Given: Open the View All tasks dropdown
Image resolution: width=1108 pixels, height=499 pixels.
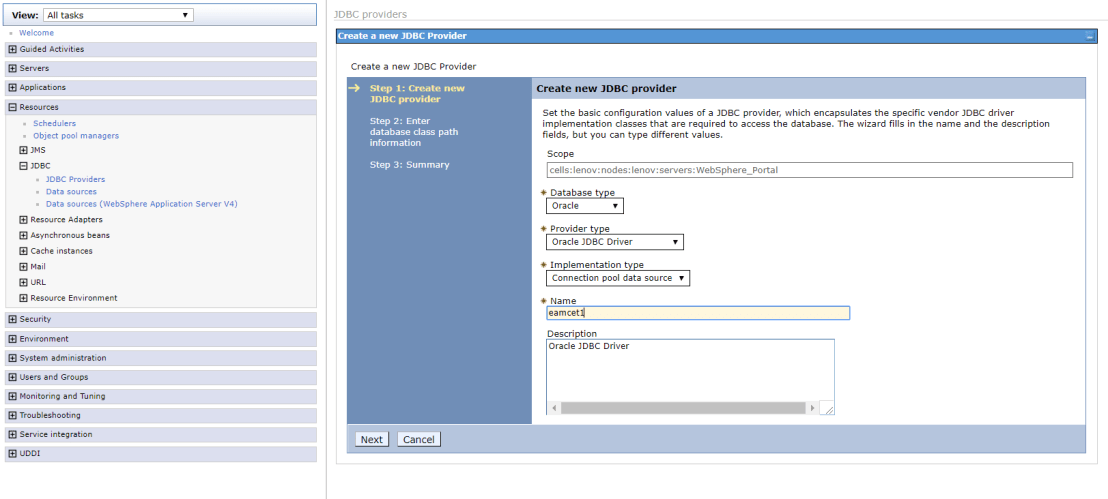Looking at the screenshot, I should [118, 15].
